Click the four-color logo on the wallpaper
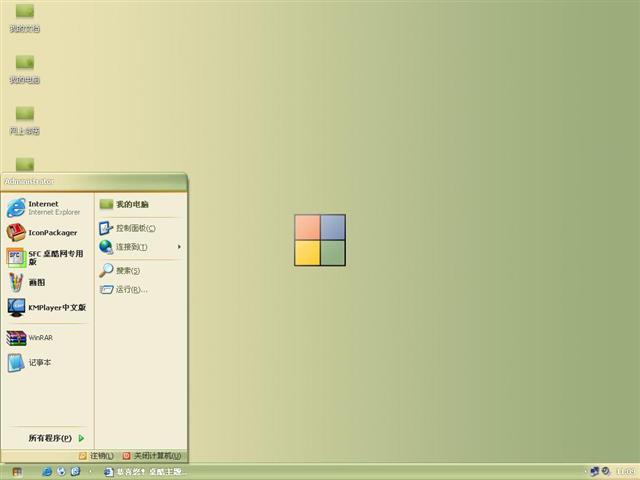The width and height of the screenshot is (640, 480). coord(320,240)
